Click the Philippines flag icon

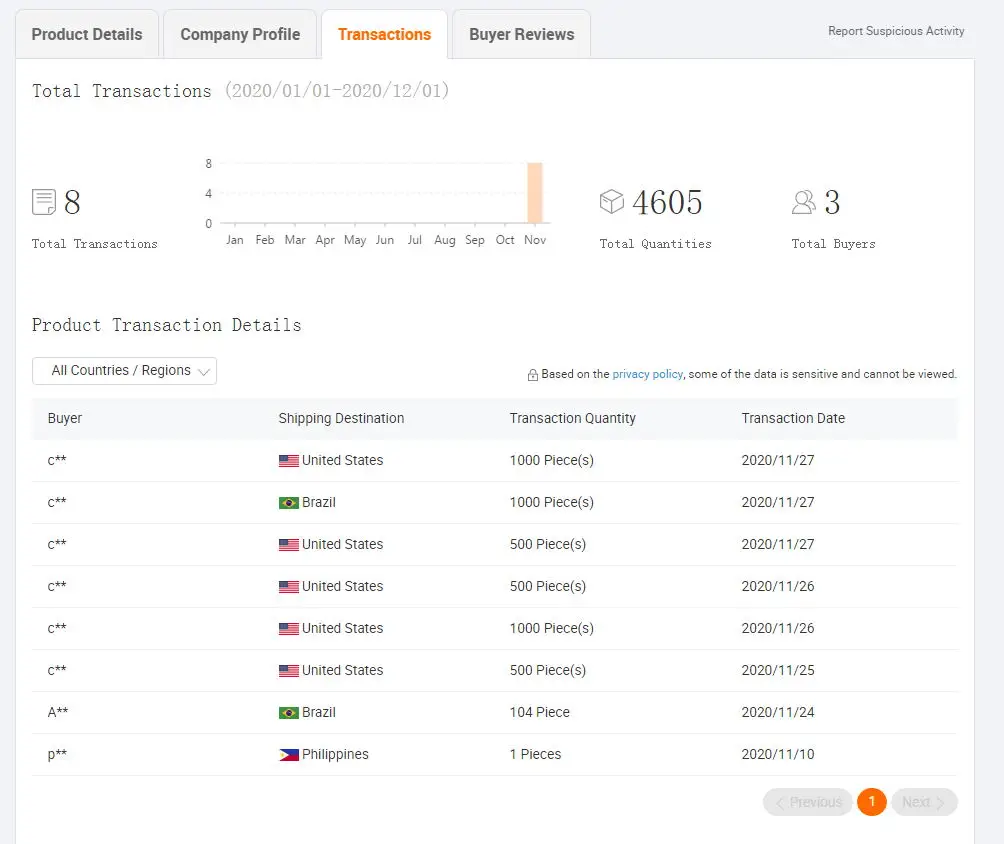pyautogui.click(x=288, y=755)
